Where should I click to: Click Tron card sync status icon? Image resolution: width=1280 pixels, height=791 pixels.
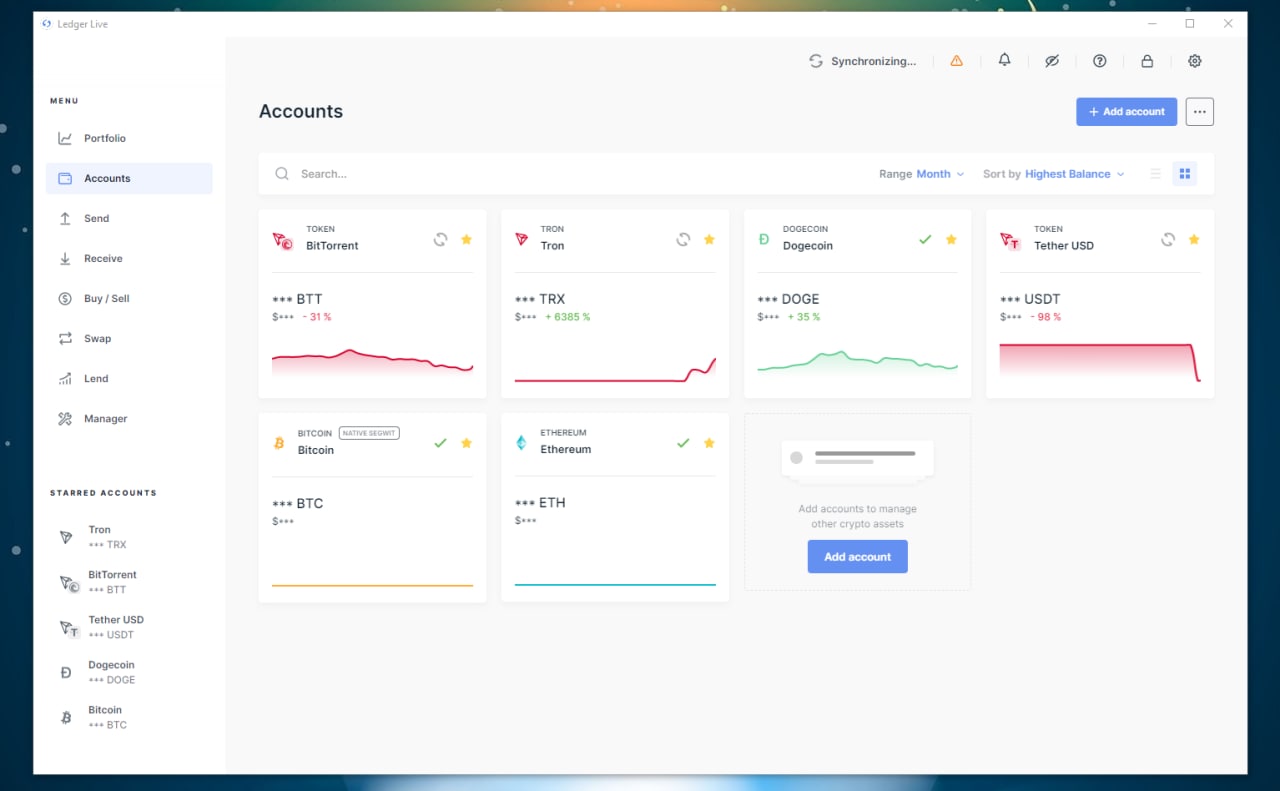pos(683,239)
